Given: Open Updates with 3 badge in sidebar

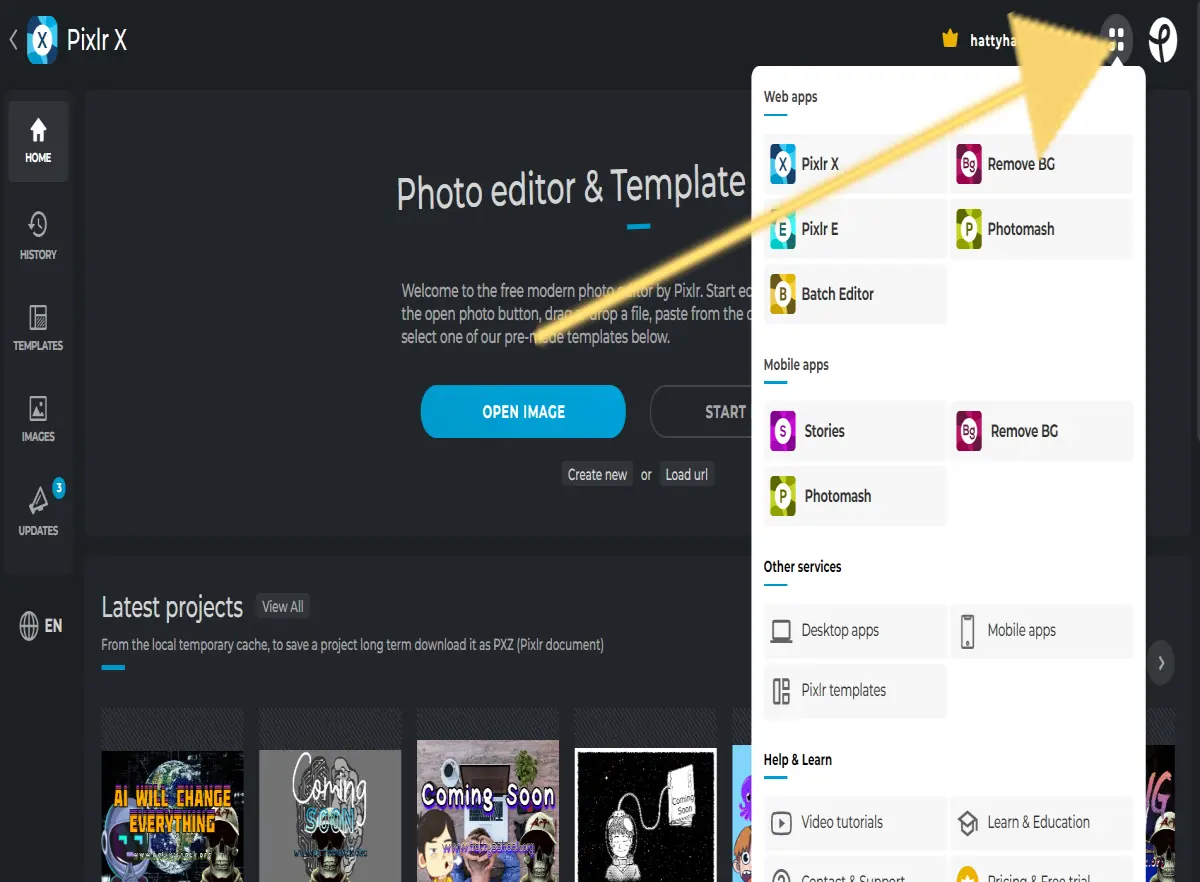Looking at the screenshot, I should (x=38, y=510).
